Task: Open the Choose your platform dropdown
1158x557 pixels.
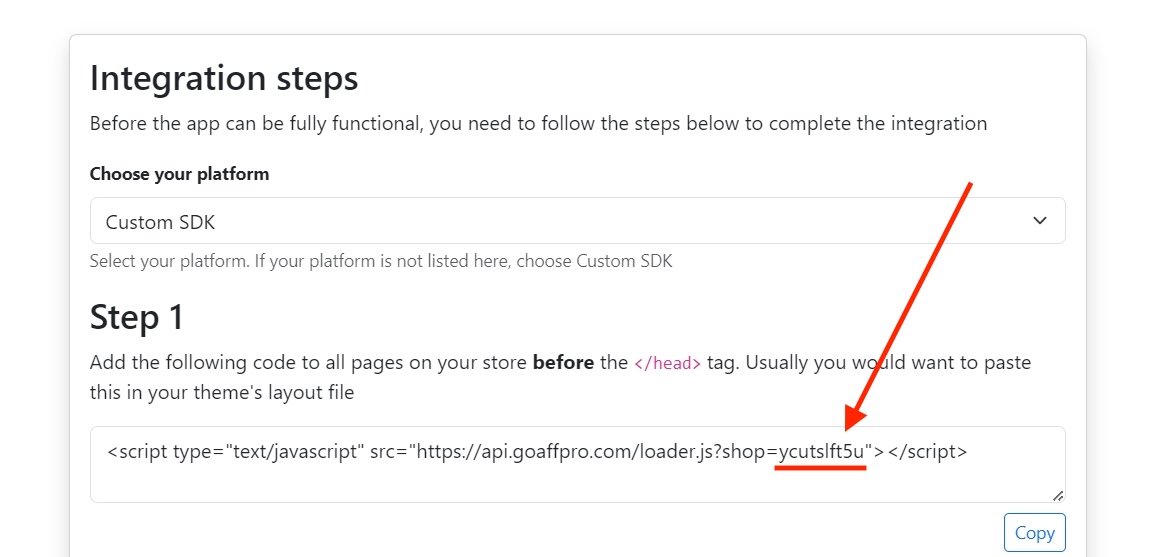Action: point(577,221)
